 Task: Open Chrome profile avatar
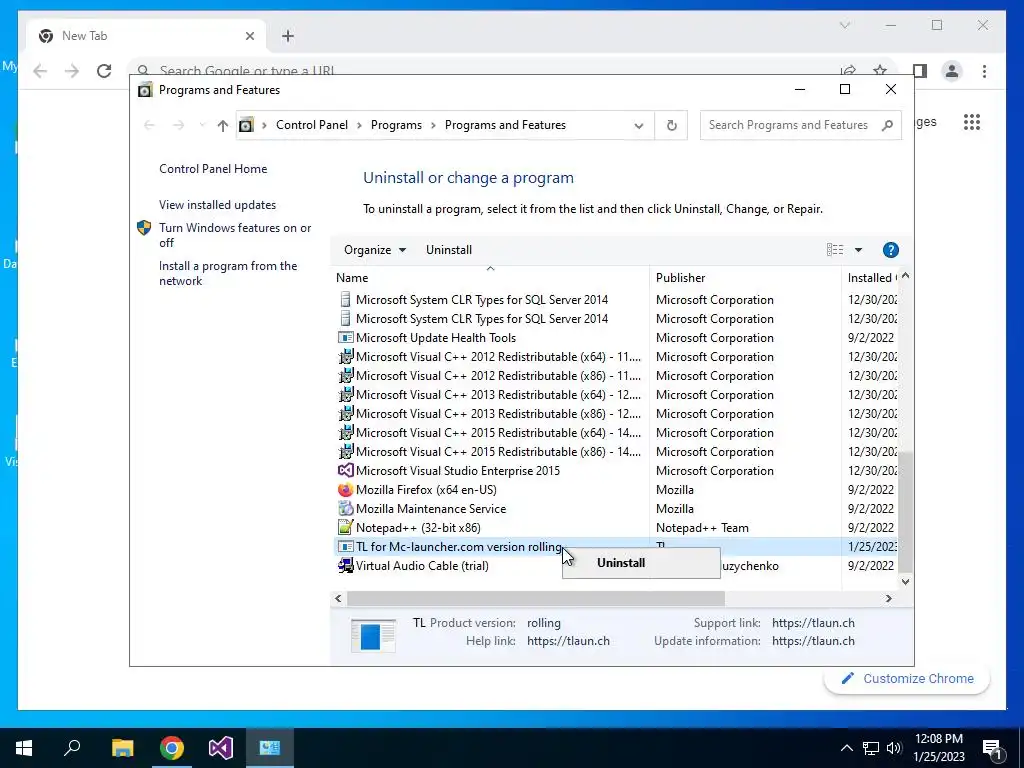coord(952,71)
